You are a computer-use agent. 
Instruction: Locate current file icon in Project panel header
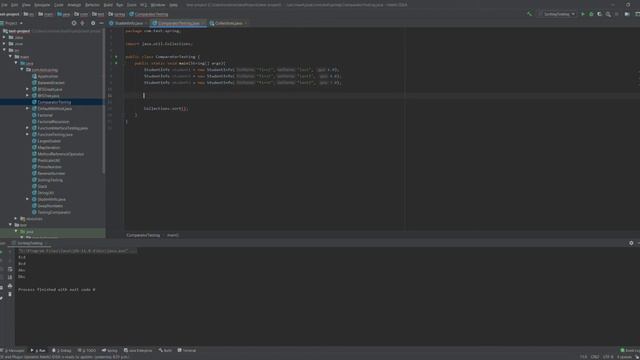pyautogui.click(x=74, y=23)
